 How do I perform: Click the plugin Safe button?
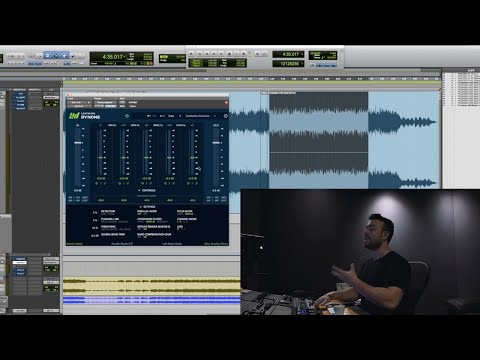[122, 106]
